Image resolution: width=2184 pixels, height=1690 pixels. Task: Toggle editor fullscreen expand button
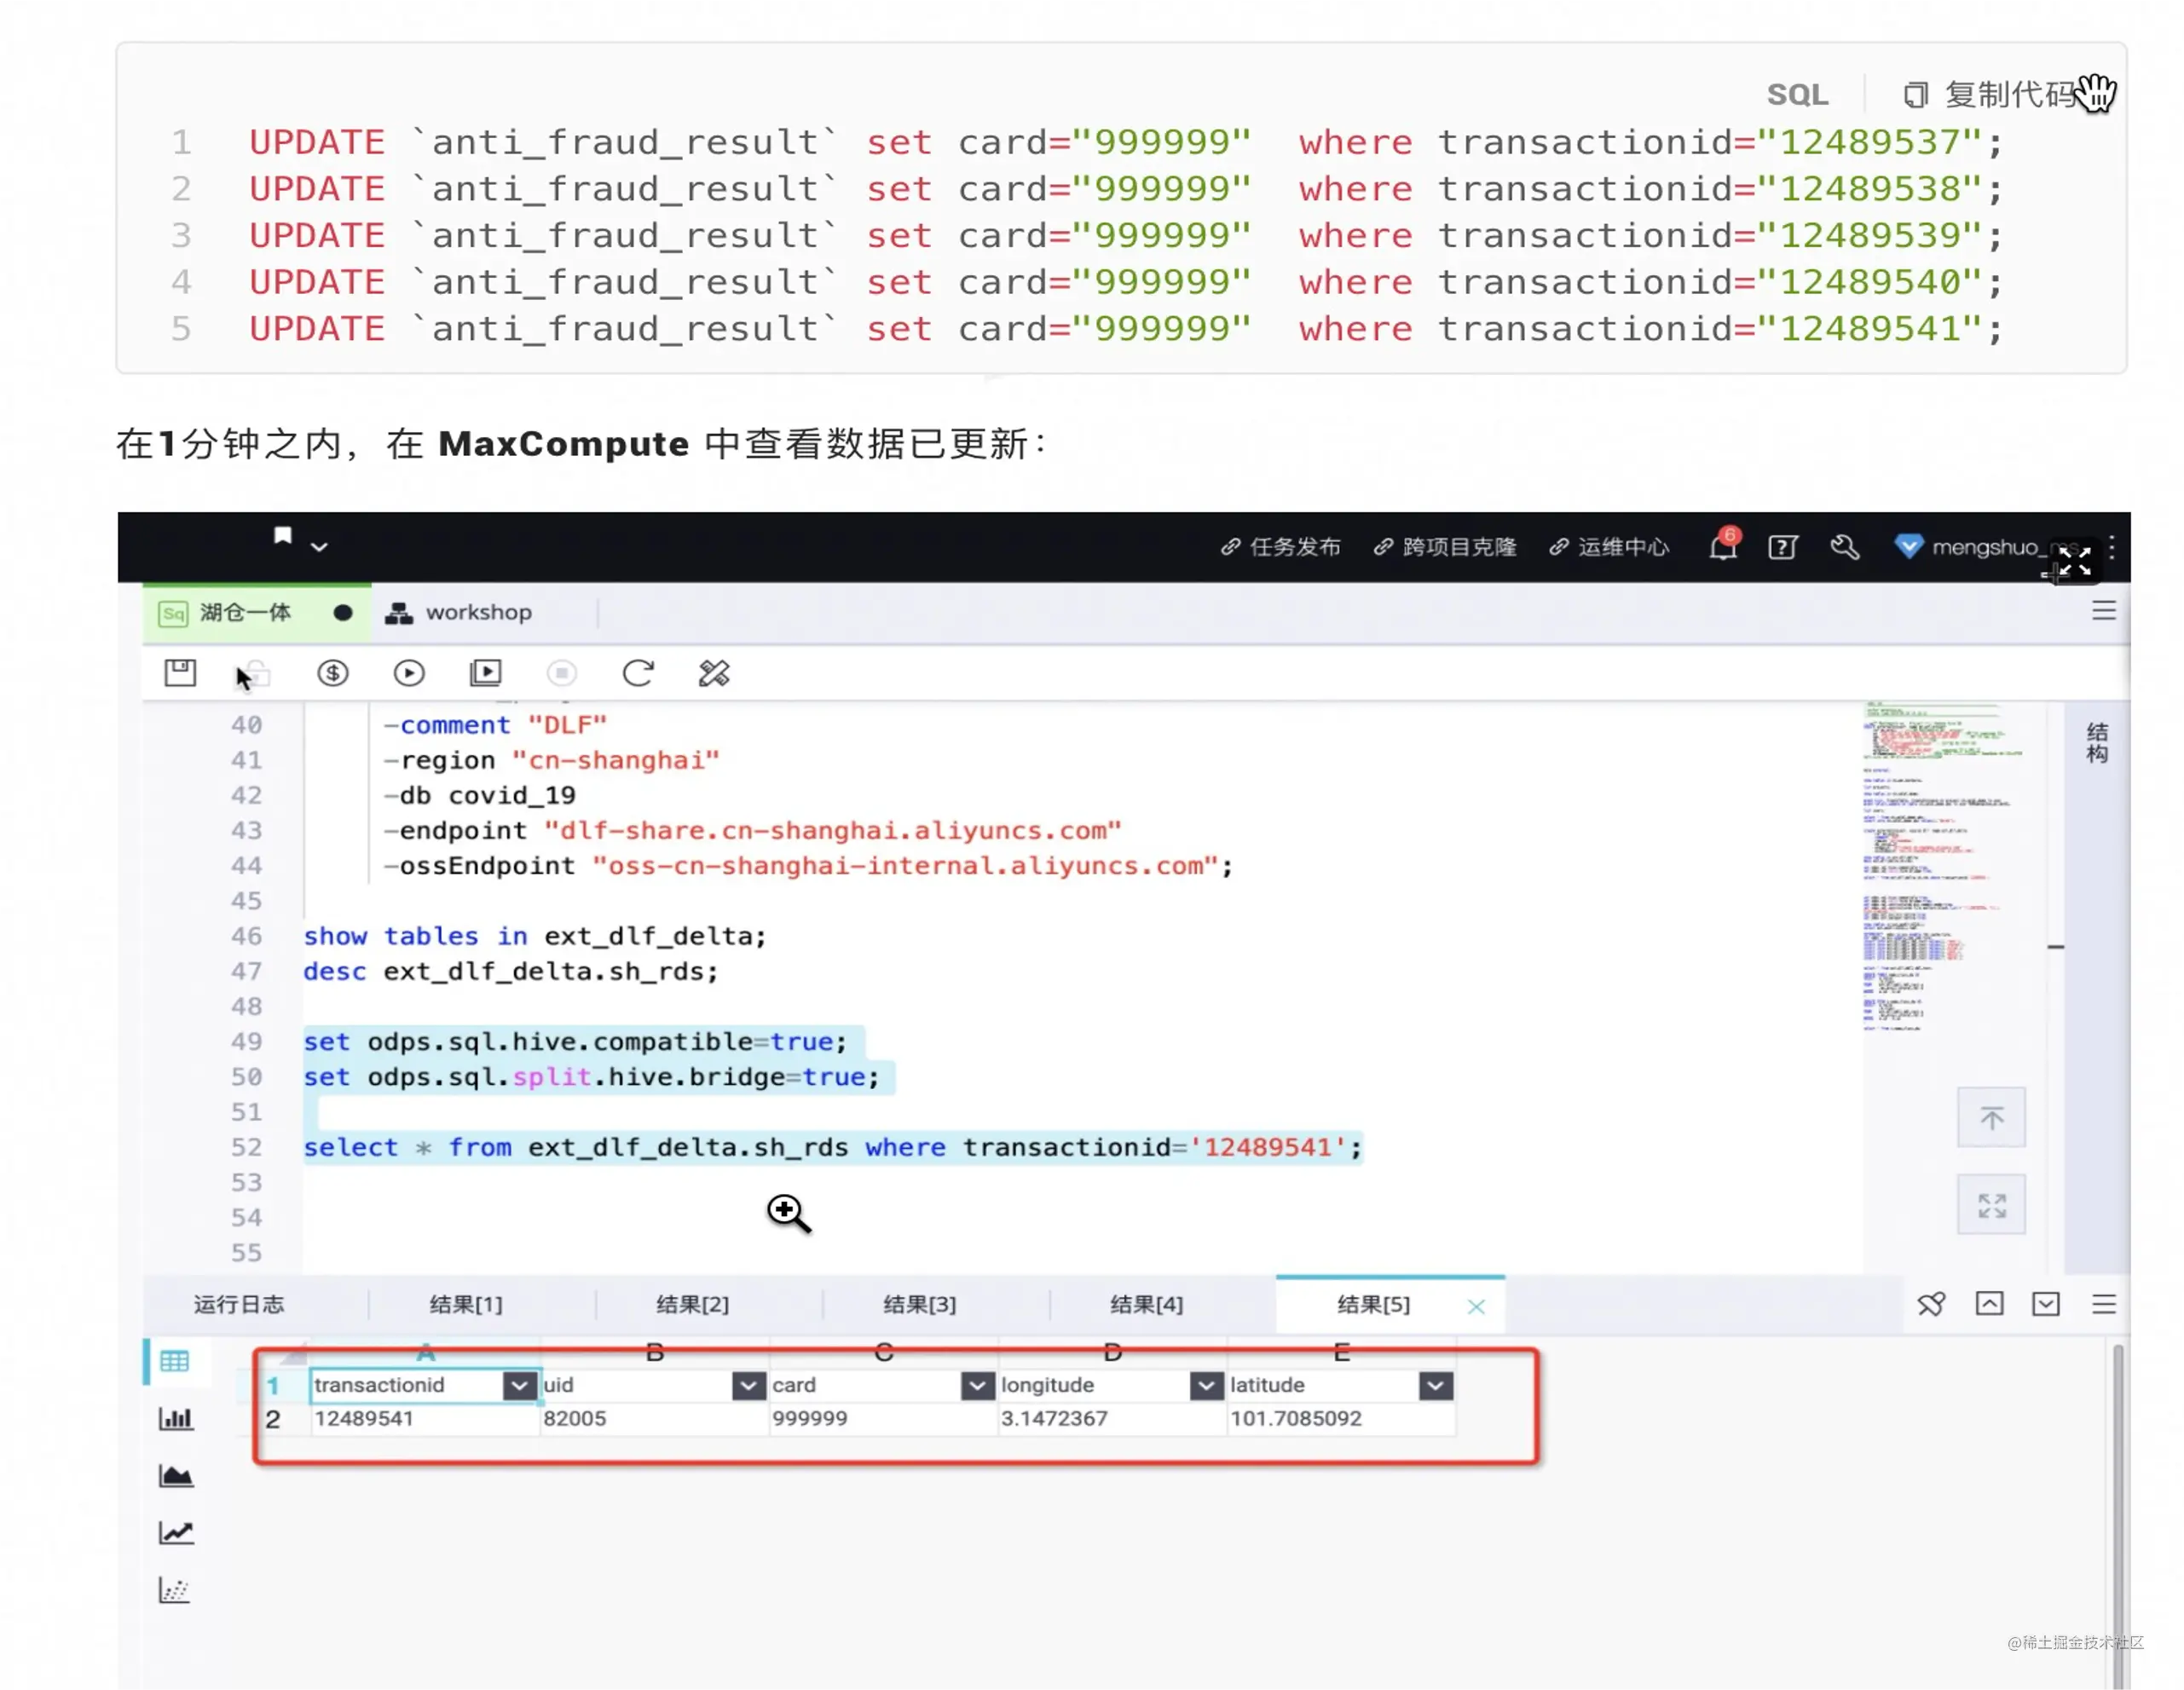point(1991,1204)
